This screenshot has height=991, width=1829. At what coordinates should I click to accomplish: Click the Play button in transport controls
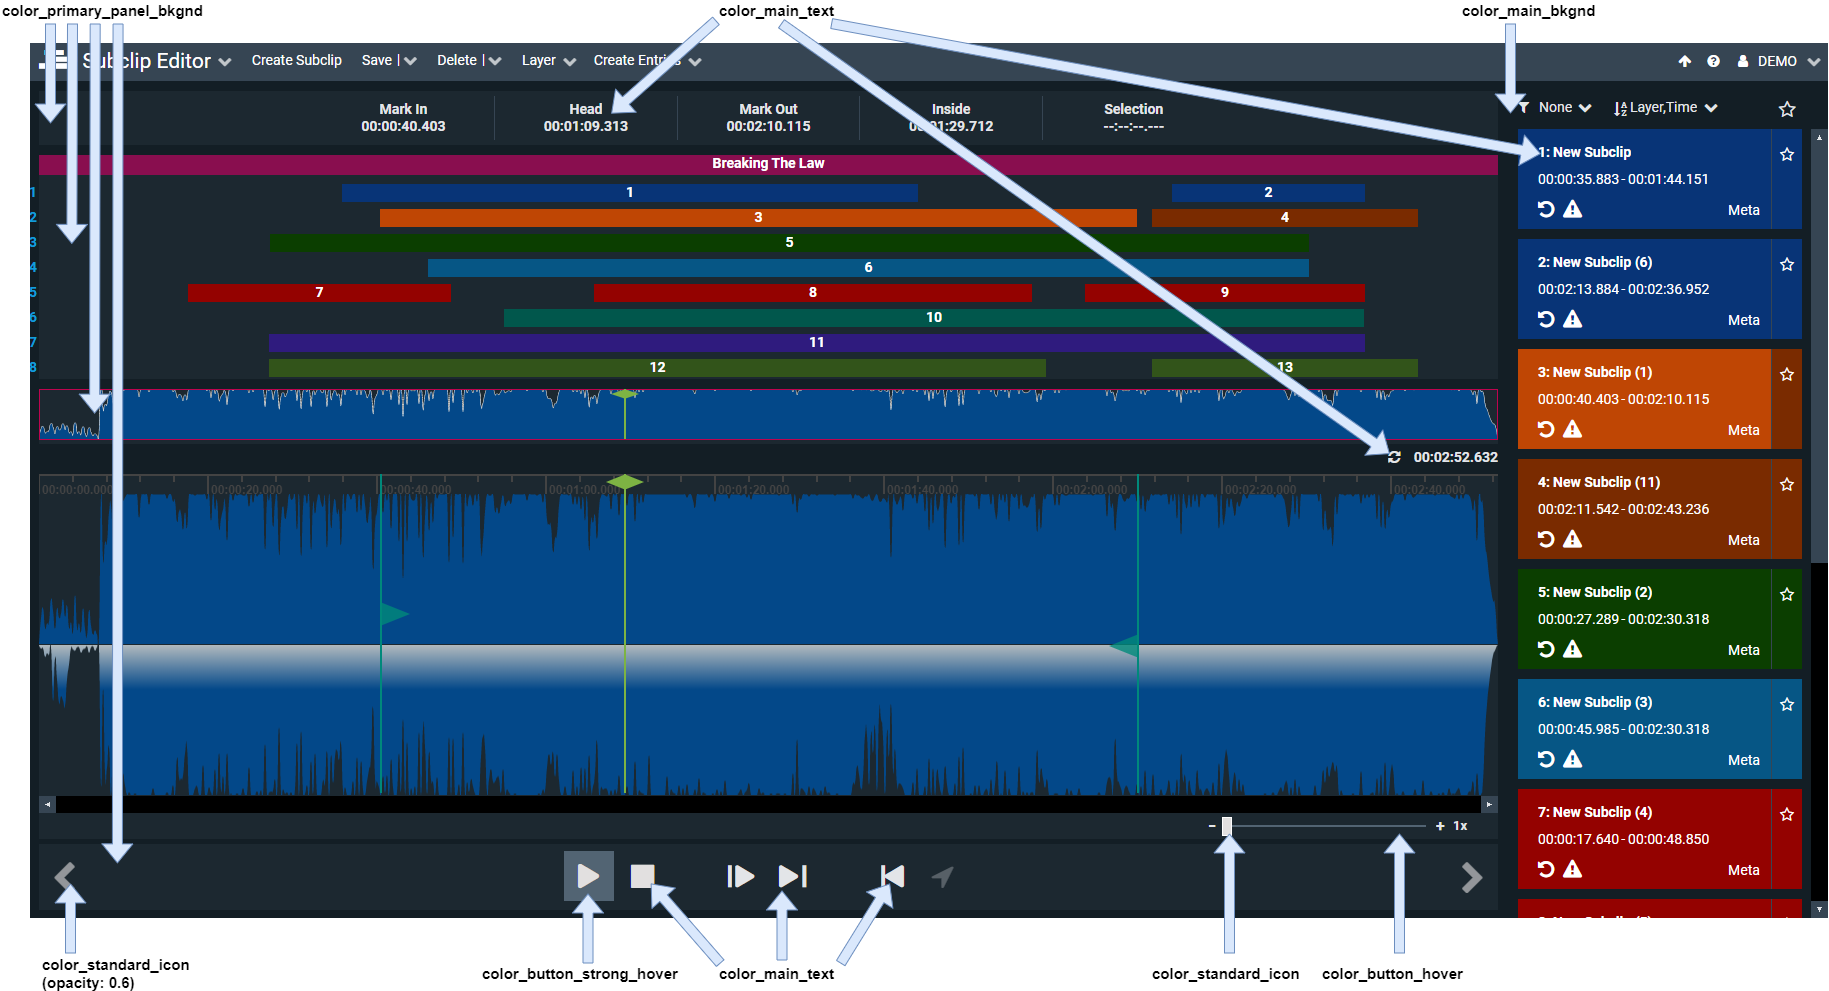pyautogui.click(x=588, y=877)
